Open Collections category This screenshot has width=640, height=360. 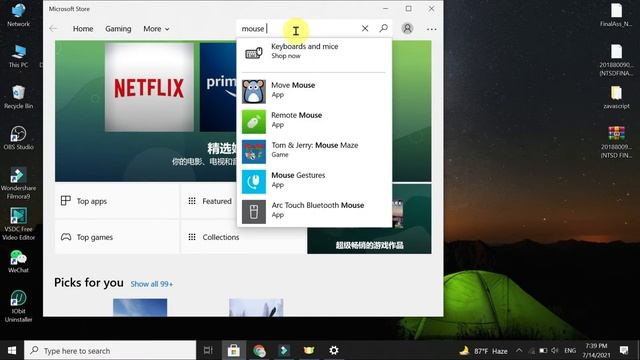[243, 237]
